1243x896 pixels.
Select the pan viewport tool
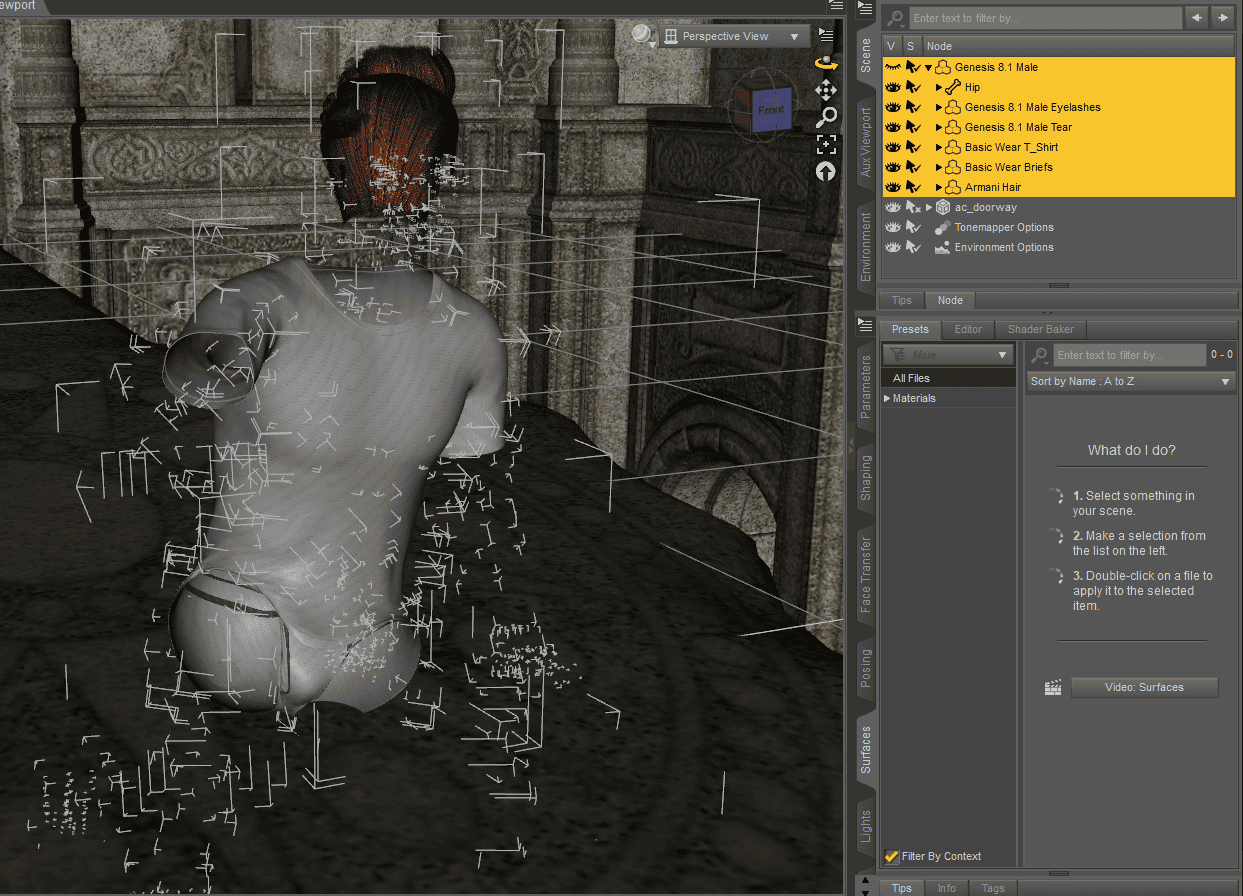pos(826,90)
